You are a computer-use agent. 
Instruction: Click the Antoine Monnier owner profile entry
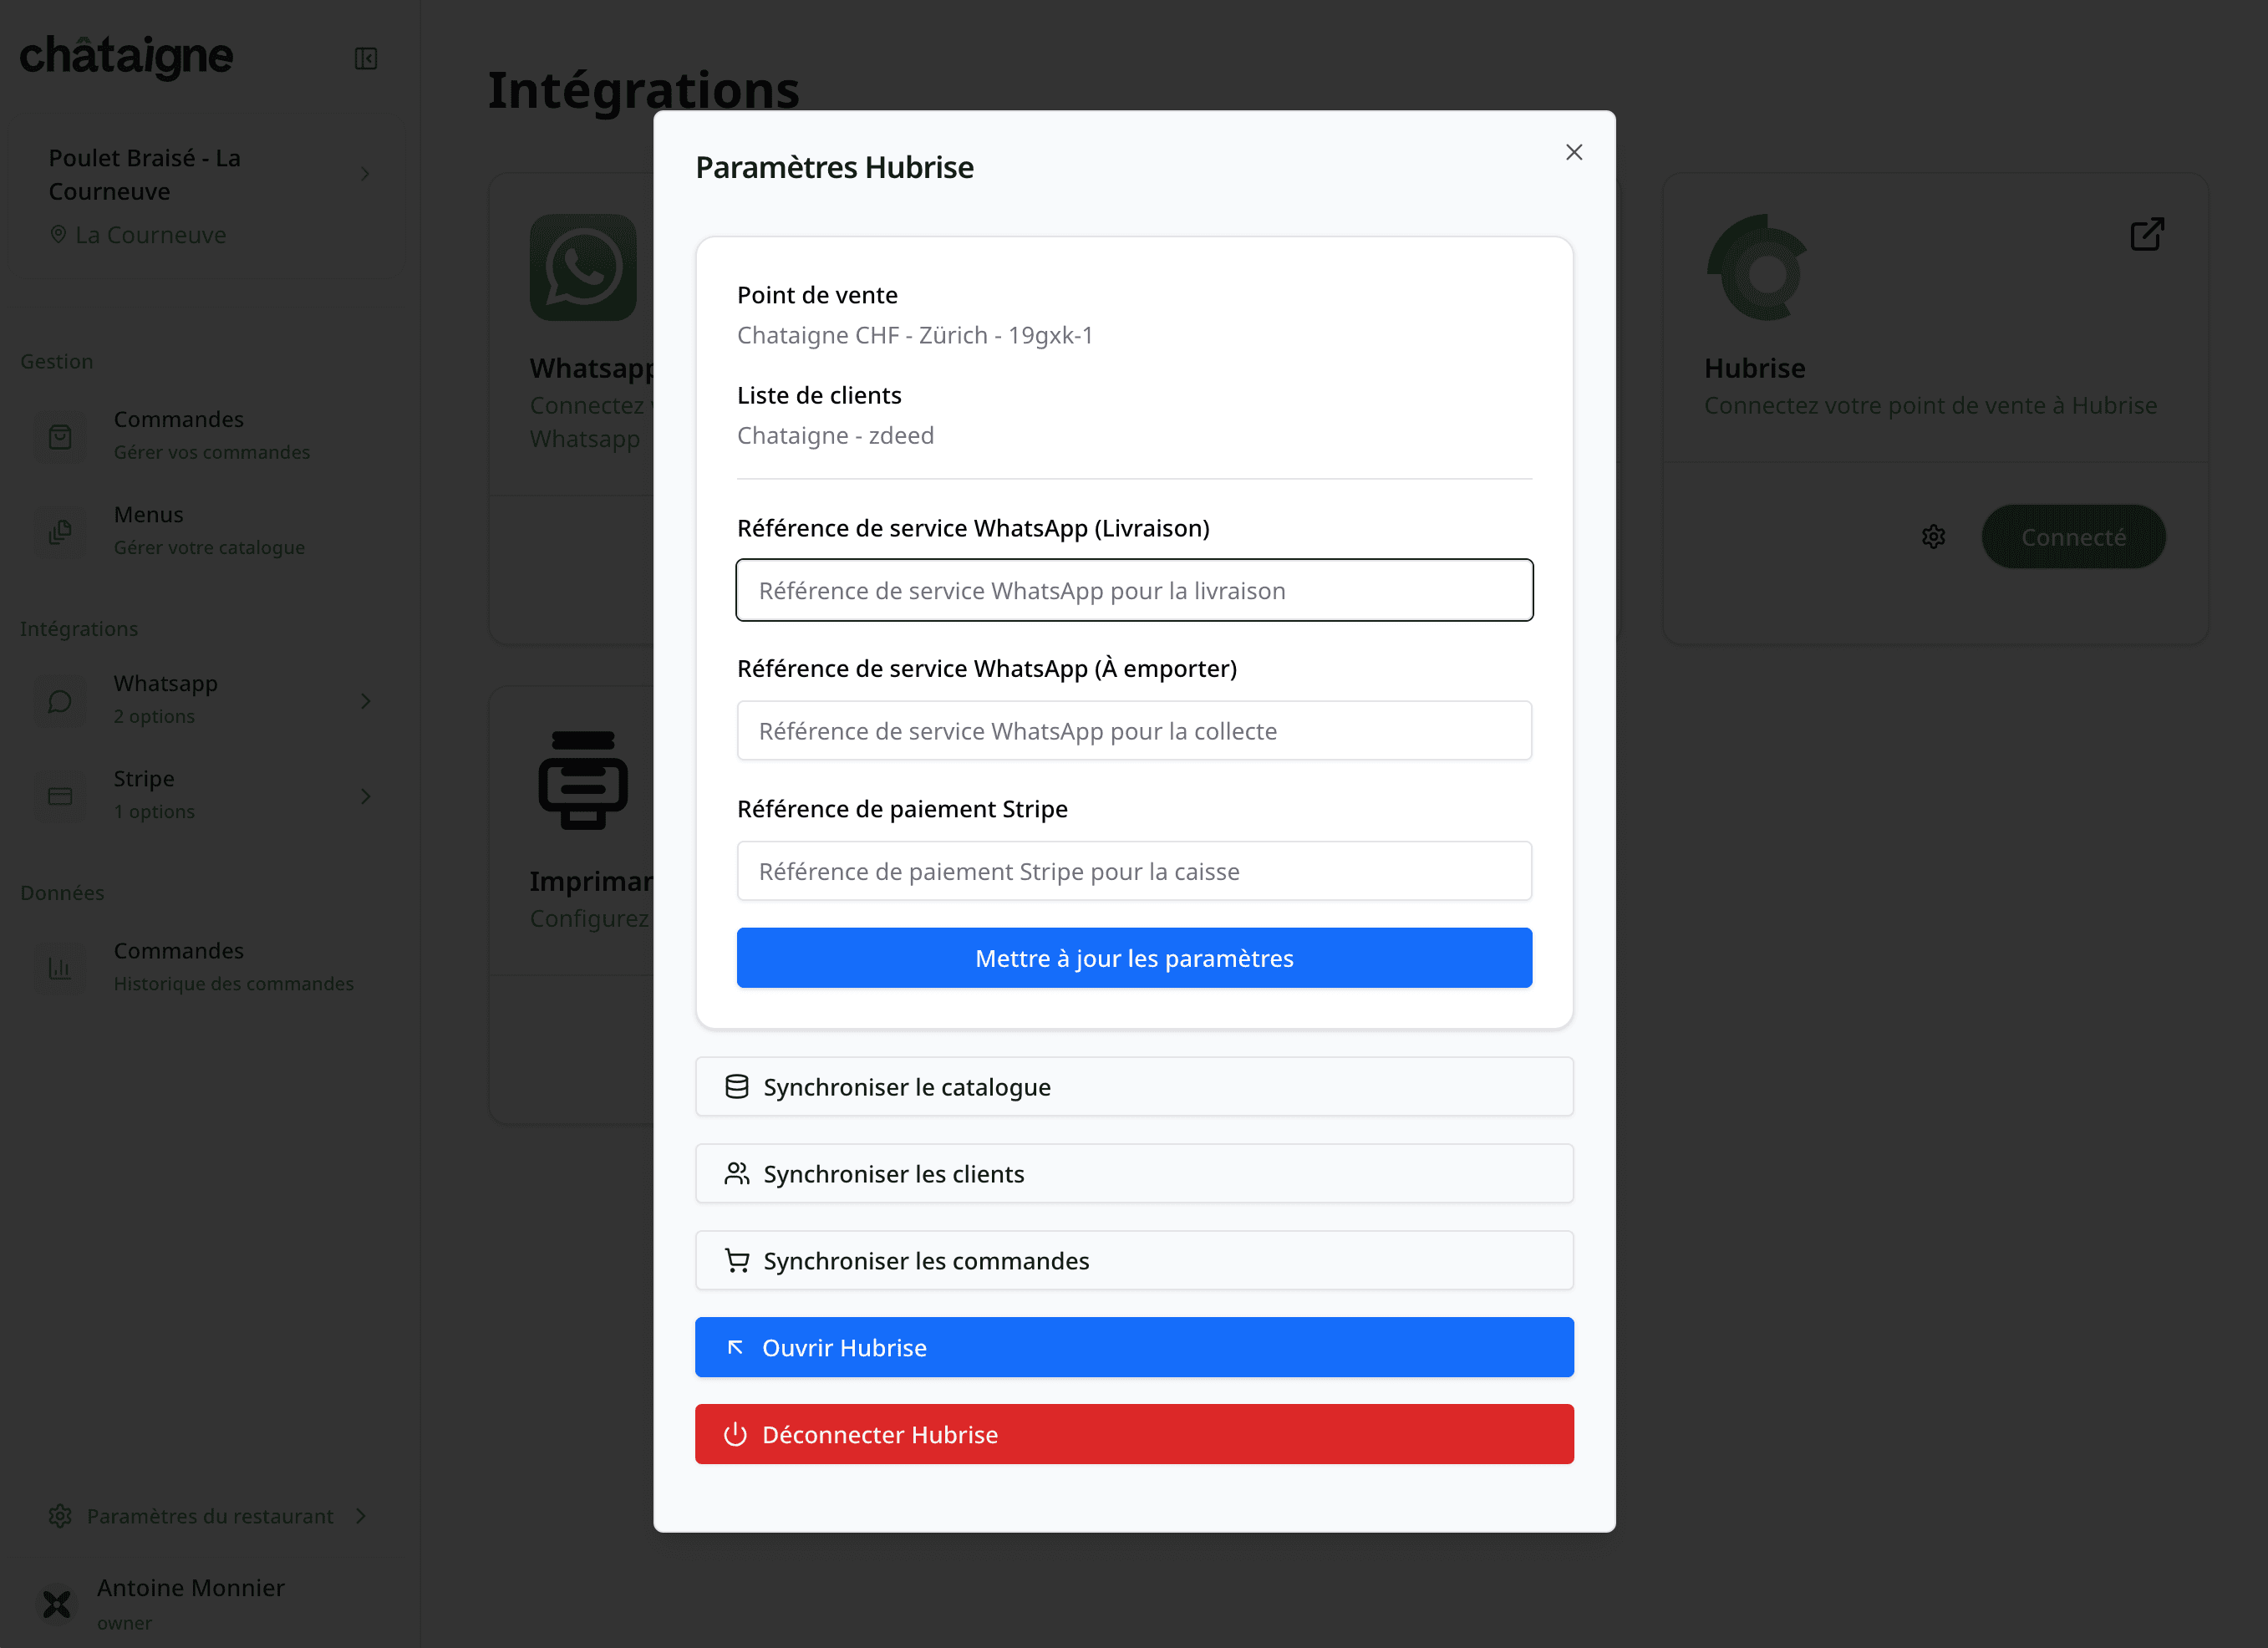pos(190,1601)
